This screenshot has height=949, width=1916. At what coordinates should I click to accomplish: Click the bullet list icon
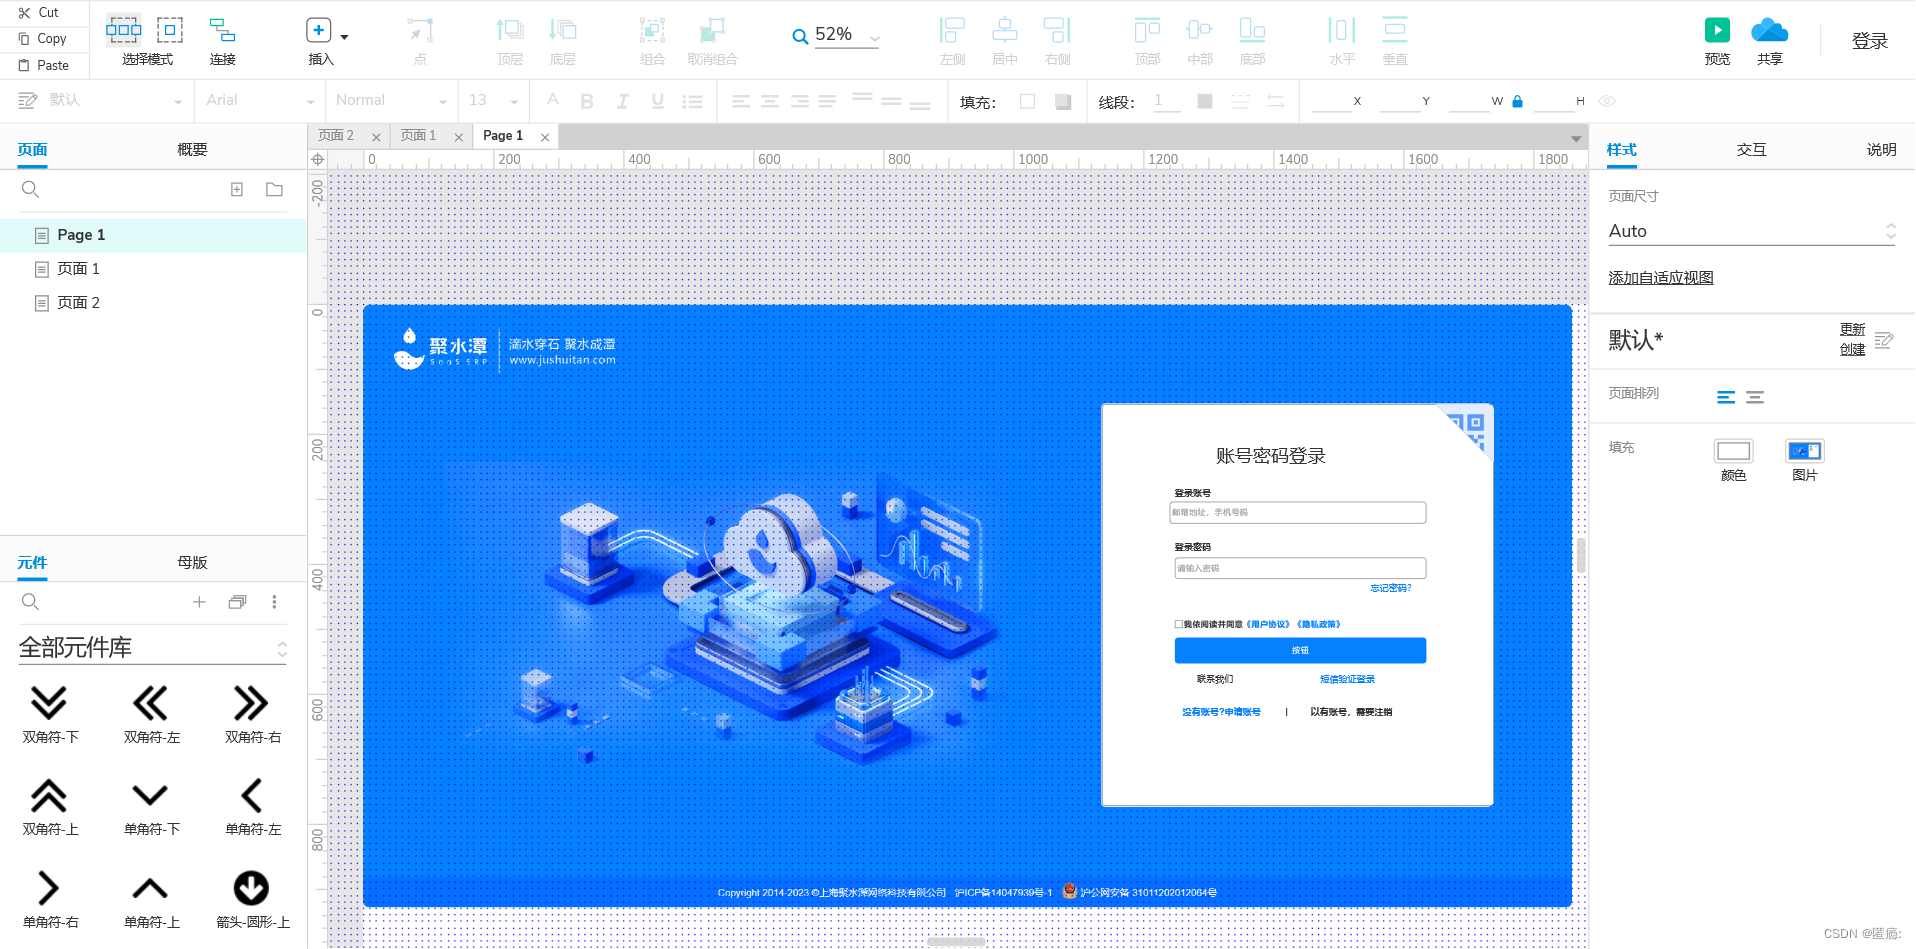point(692,101)
